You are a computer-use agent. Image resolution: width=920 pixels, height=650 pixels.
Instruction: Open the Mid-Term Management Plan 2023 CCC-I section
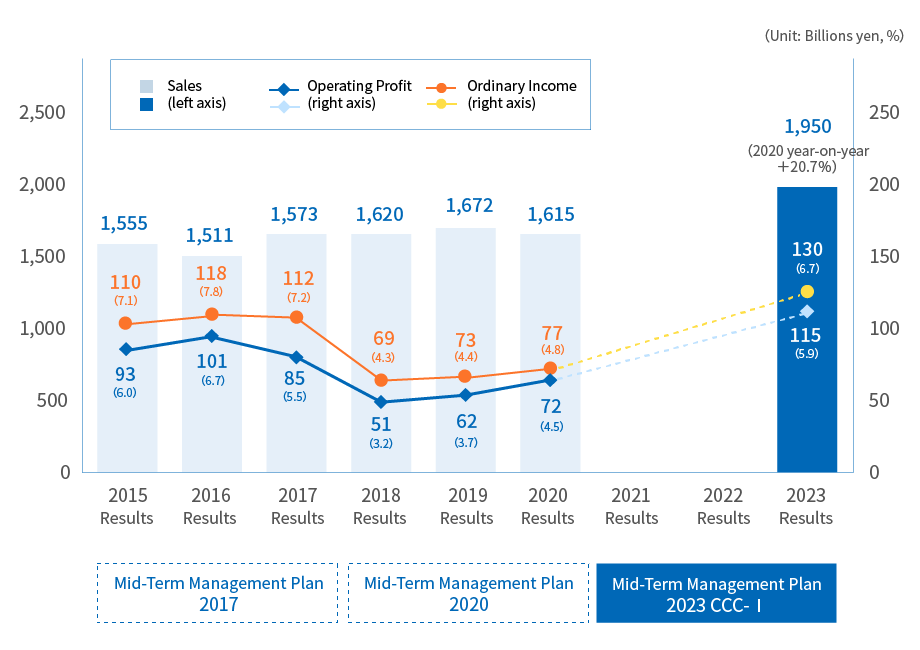coord(717,592)
